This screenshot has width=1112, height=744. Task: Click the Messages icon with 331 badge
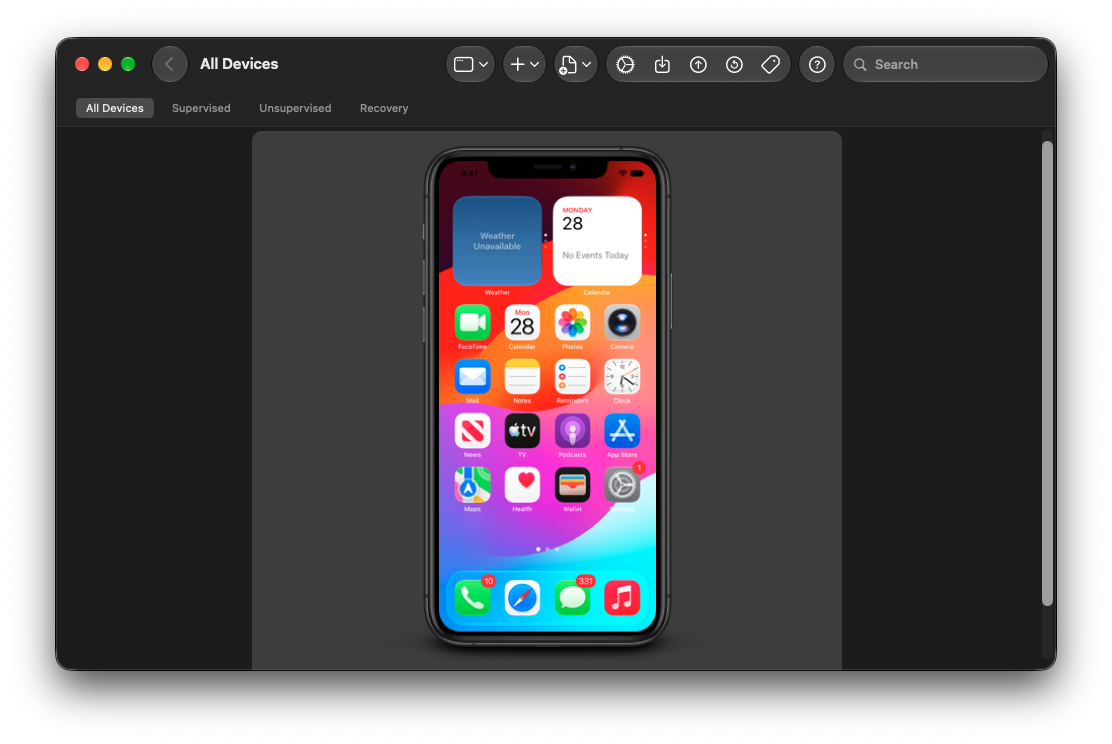[x=572, y=598]
